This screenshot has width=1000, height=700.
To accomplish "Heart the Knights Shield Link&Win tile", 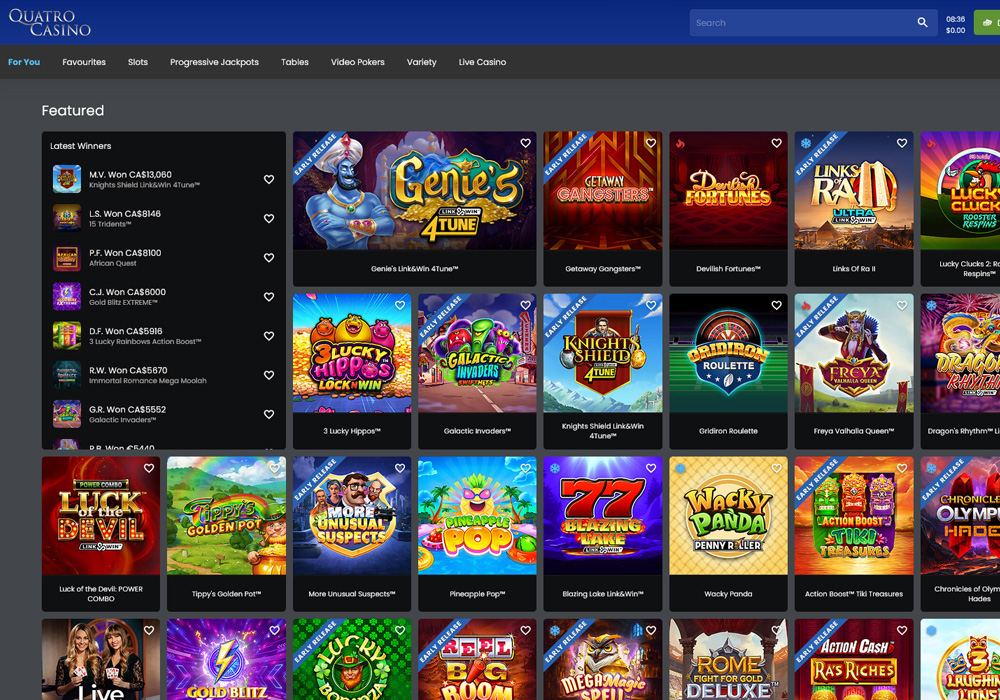I will (651, 305).
